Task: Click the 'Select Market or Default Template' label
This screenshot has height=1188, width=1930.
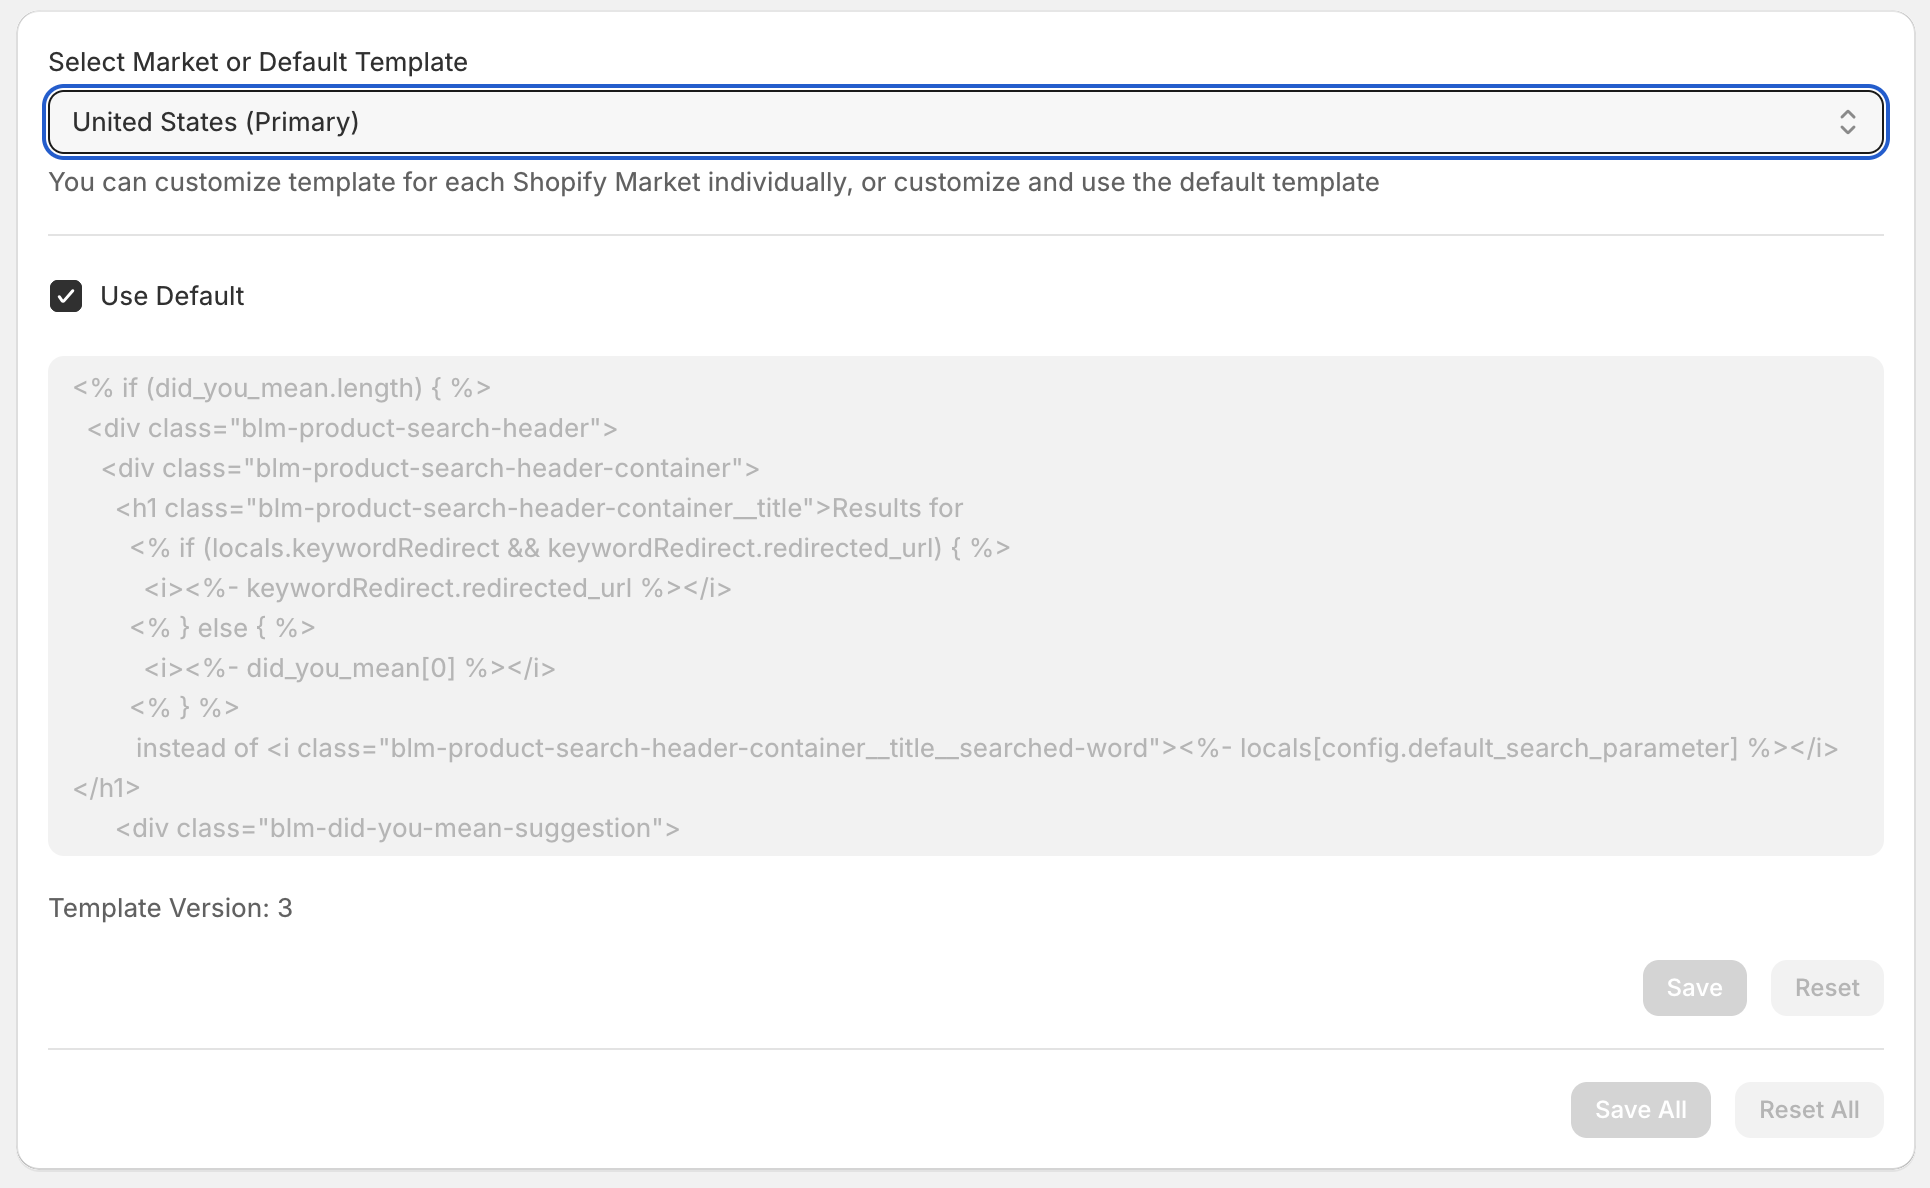Action: click(258, 62)
